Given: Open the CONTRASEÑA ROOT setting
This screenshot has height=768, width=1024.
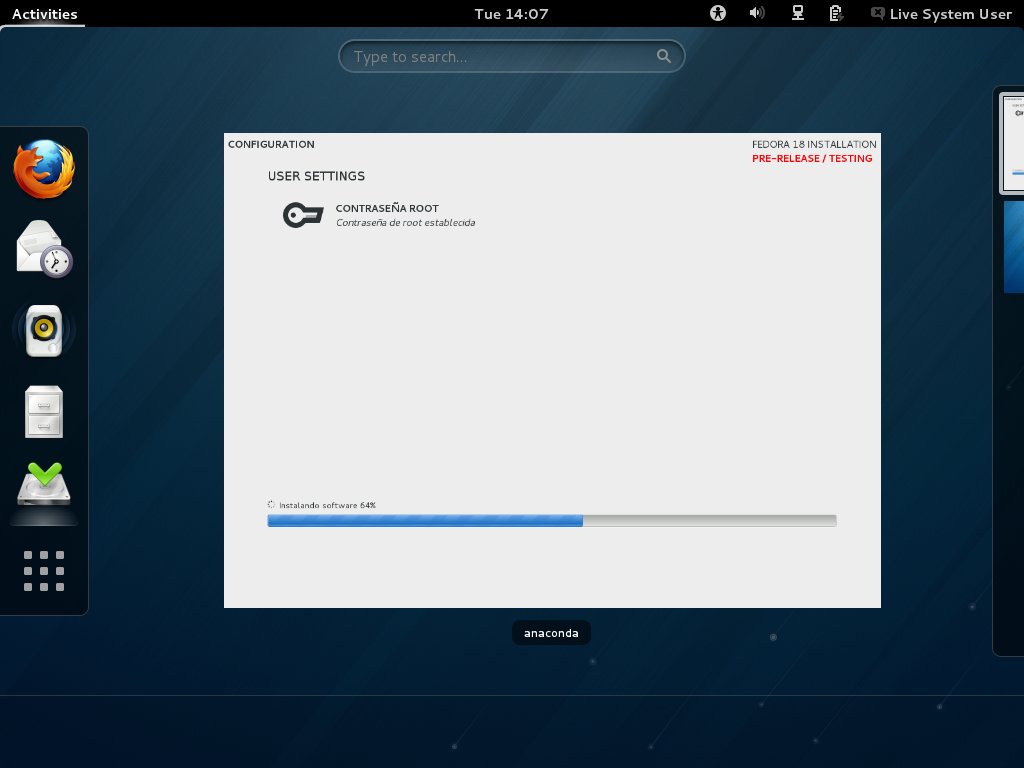Looking at the screenshot, I should point(387,209).
